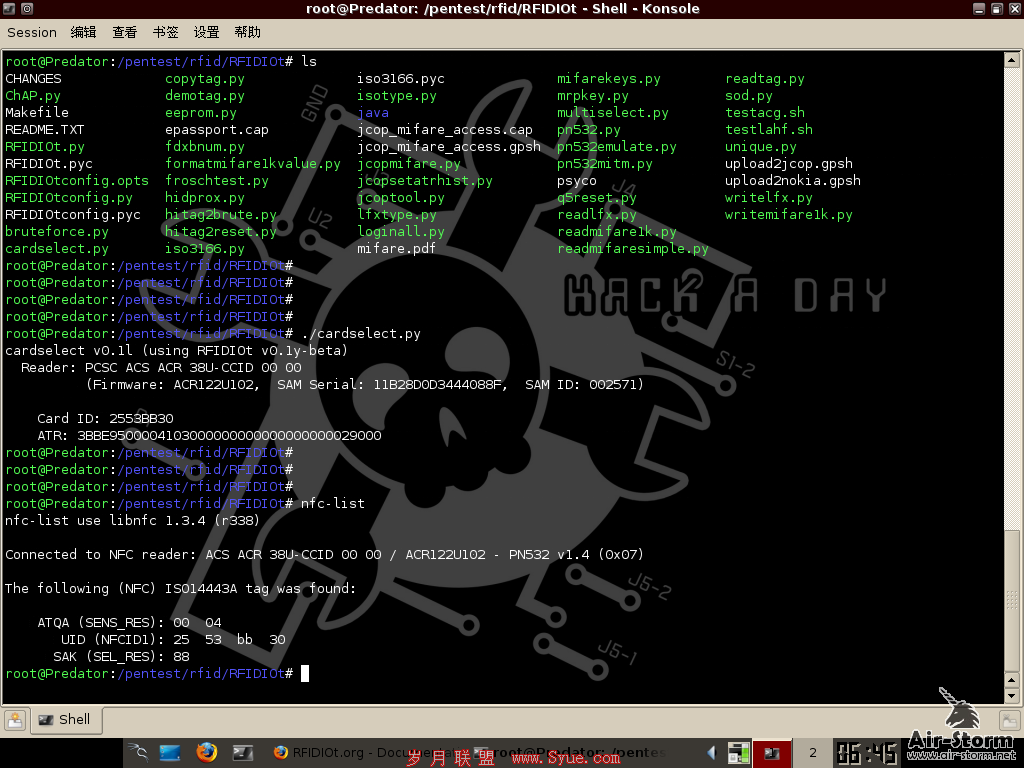This screenshot has width=1024, height=768.
Task: Click the new session button beside Shell tab
Action: (x=15, y=720)
